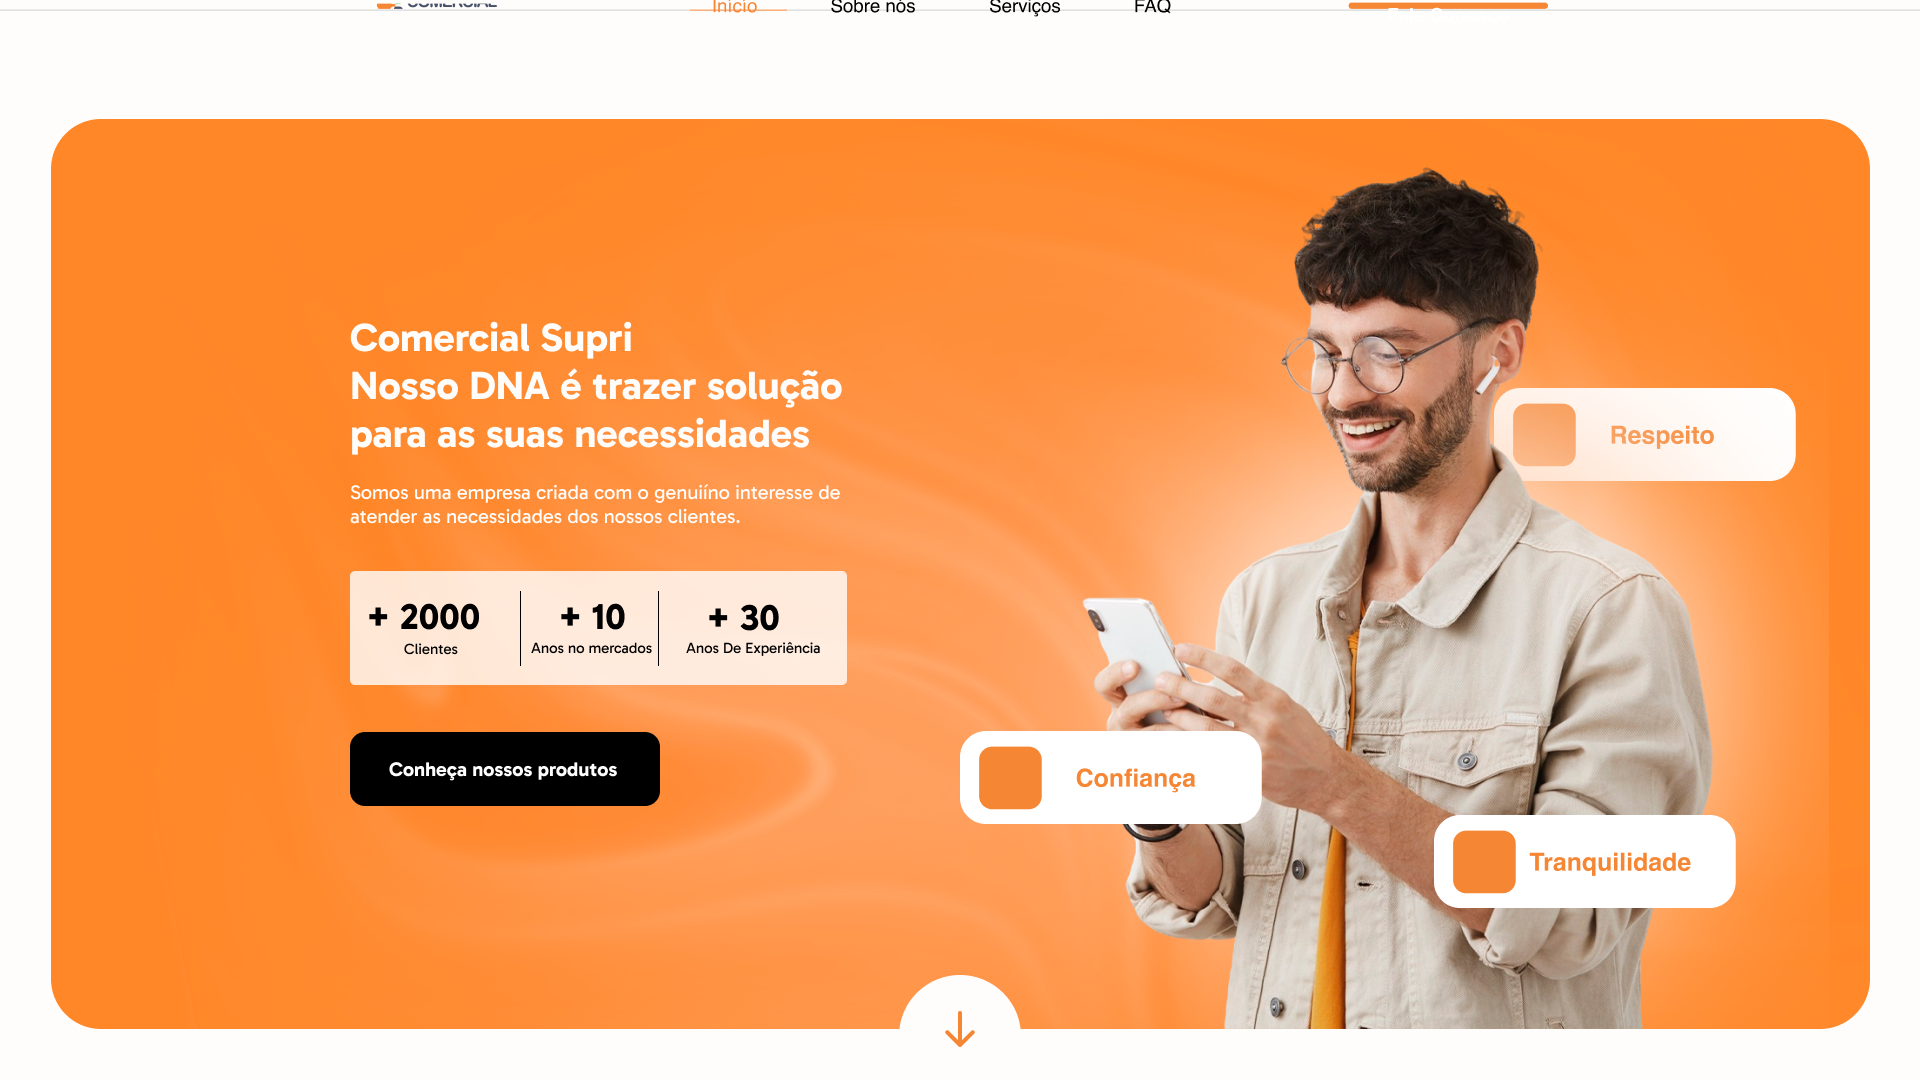
Task: Click the pale square icon beside Respeito
Action: pyautogui.click(x=1544, y=435)
